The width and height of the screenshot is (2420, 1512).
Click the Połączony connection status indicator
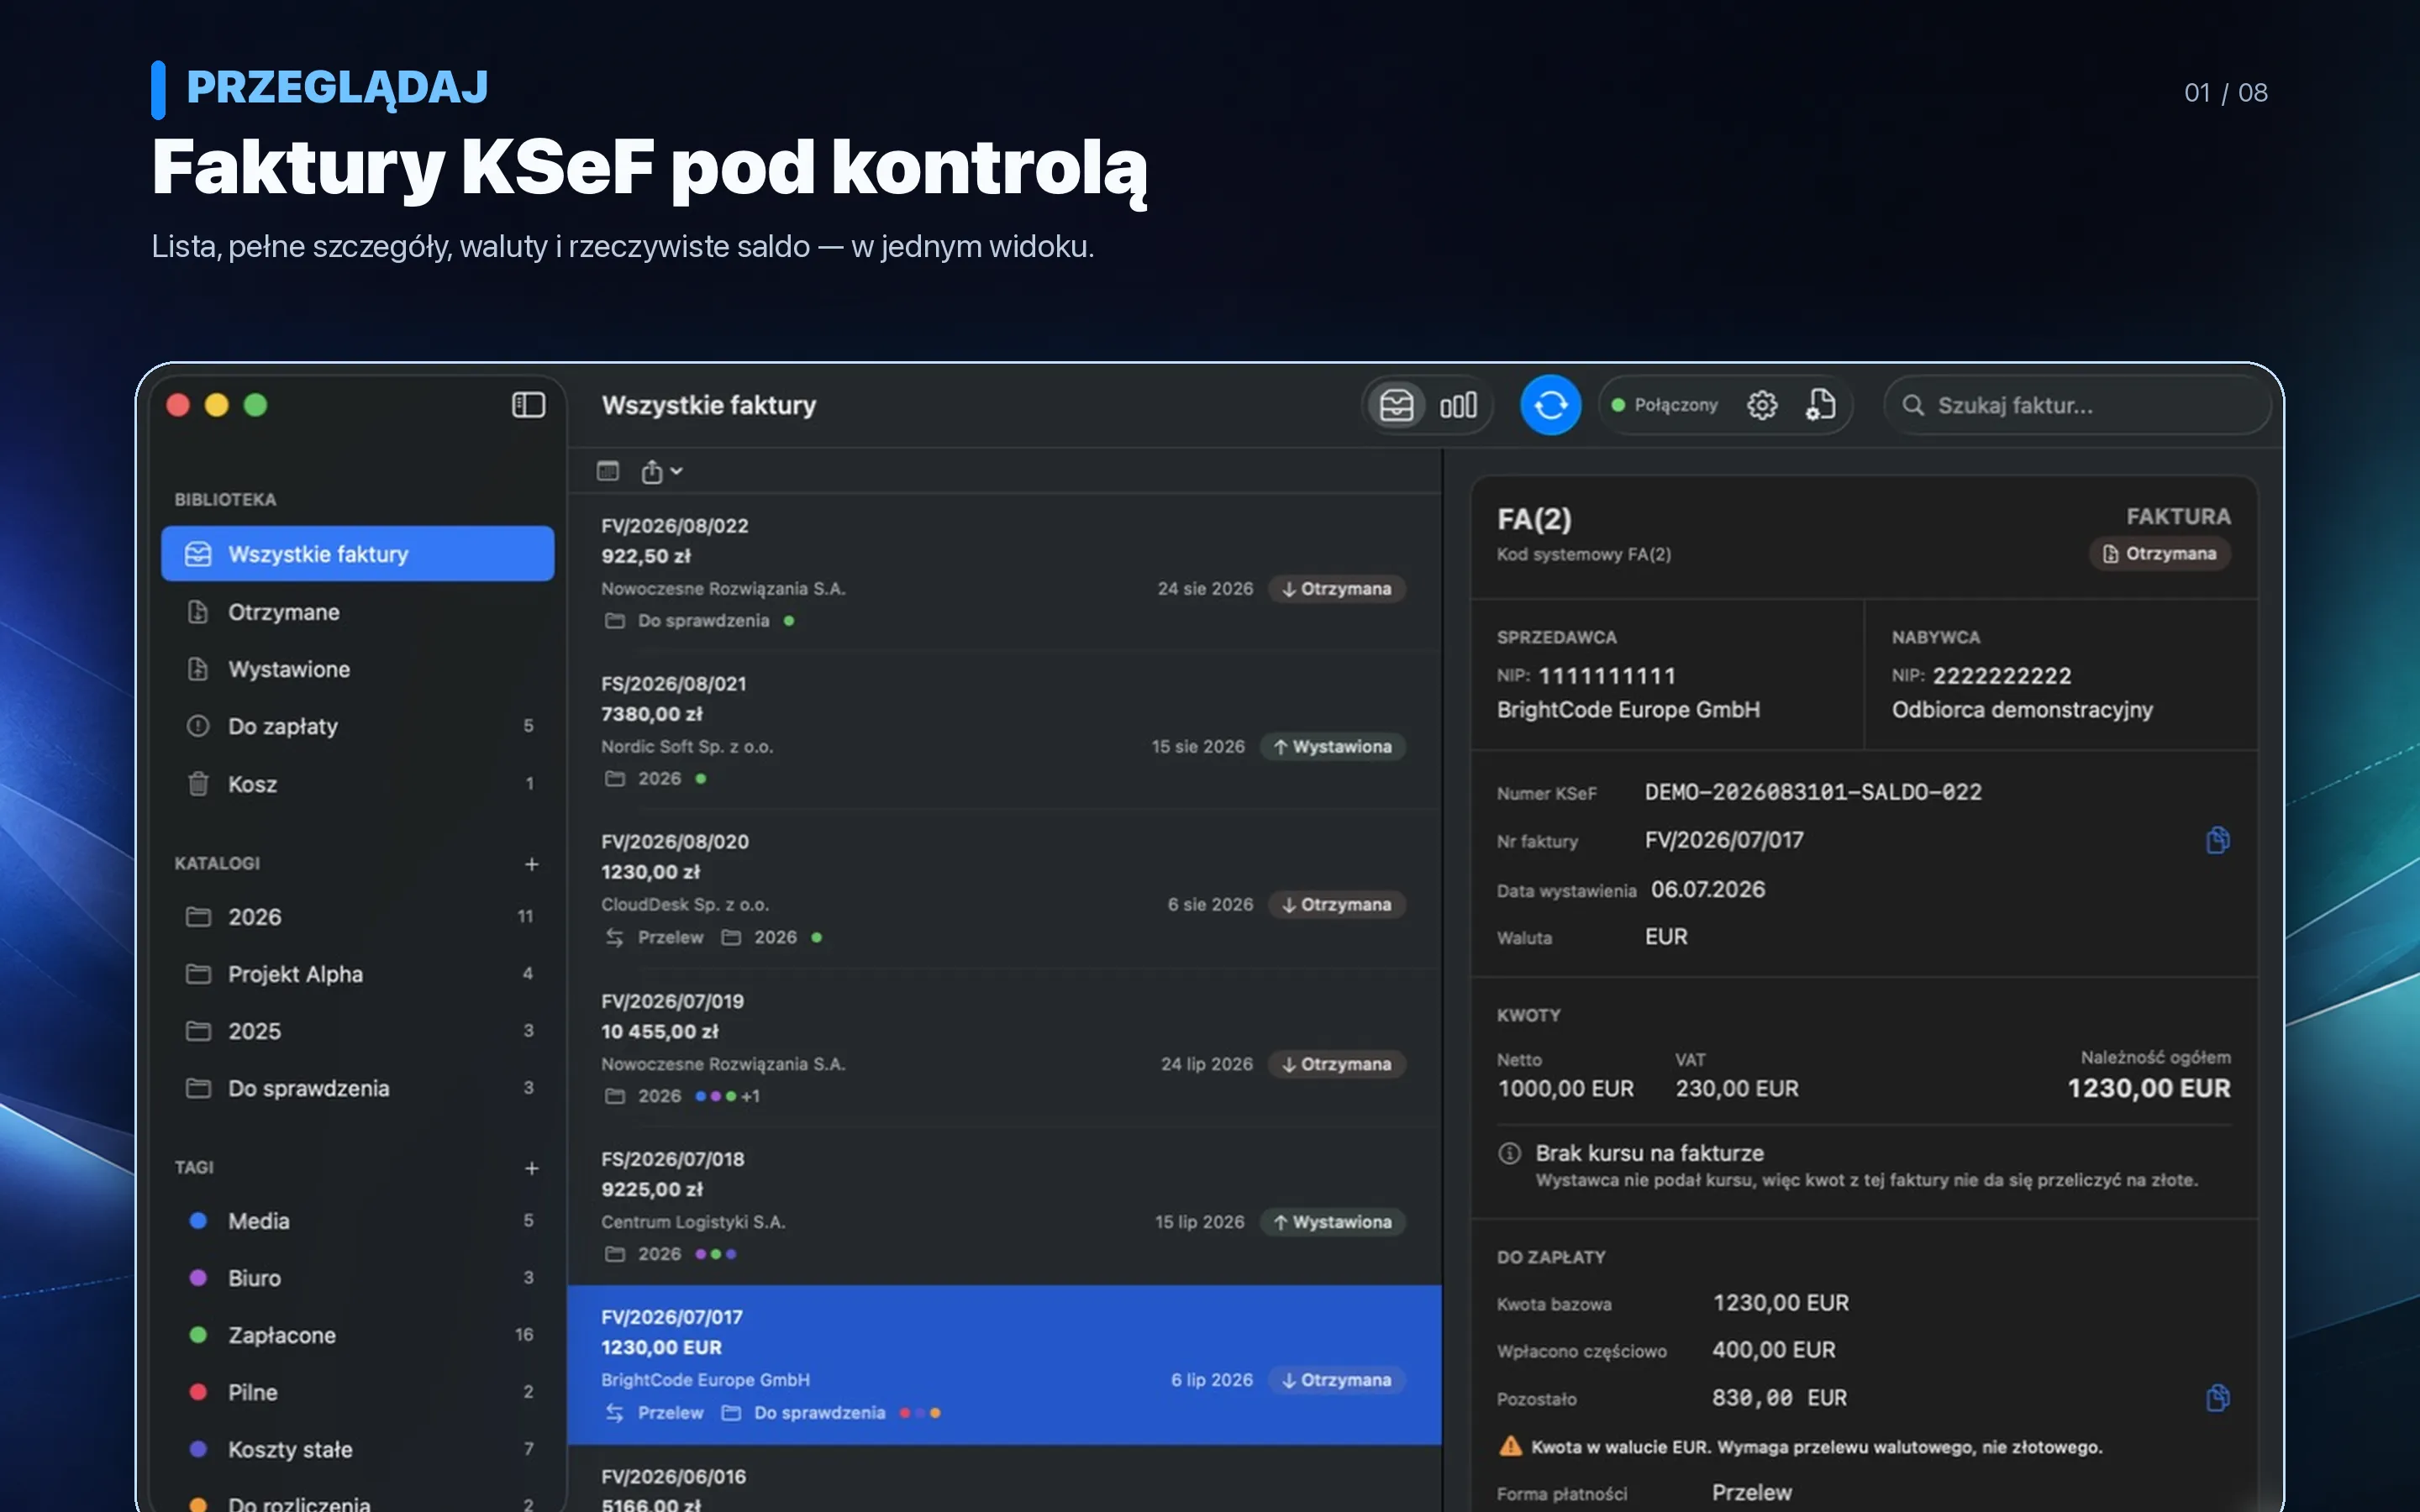click(1664, 405)
